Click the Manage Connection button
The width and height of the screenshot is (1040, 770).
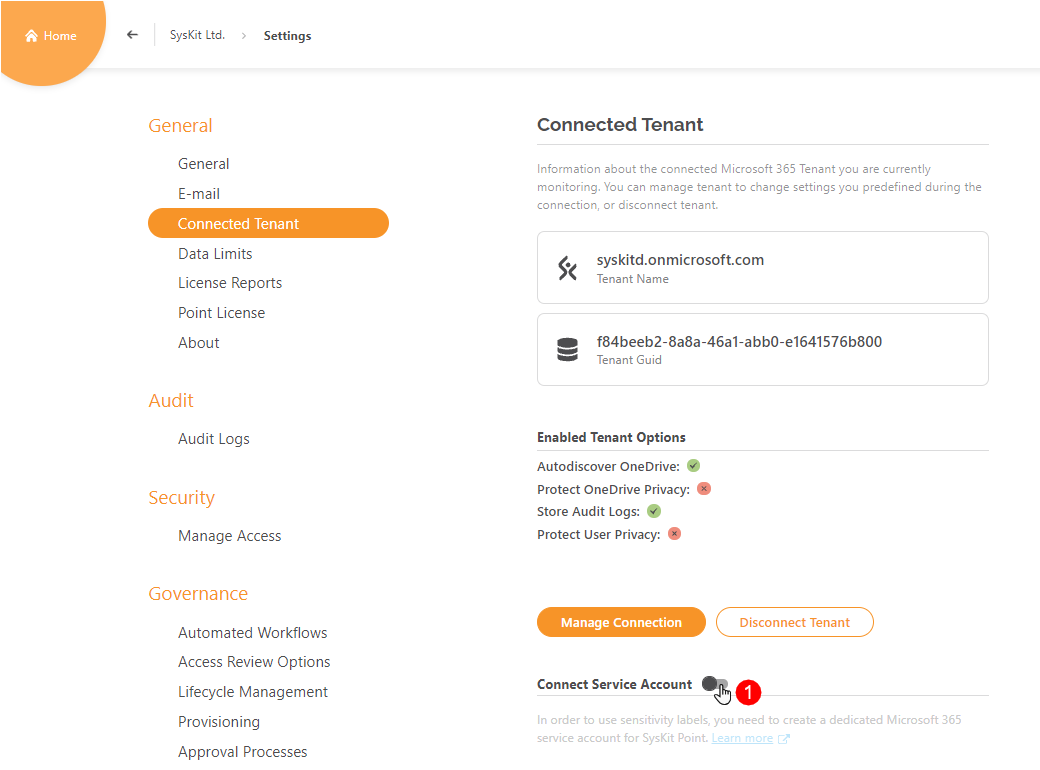point(621,622)
